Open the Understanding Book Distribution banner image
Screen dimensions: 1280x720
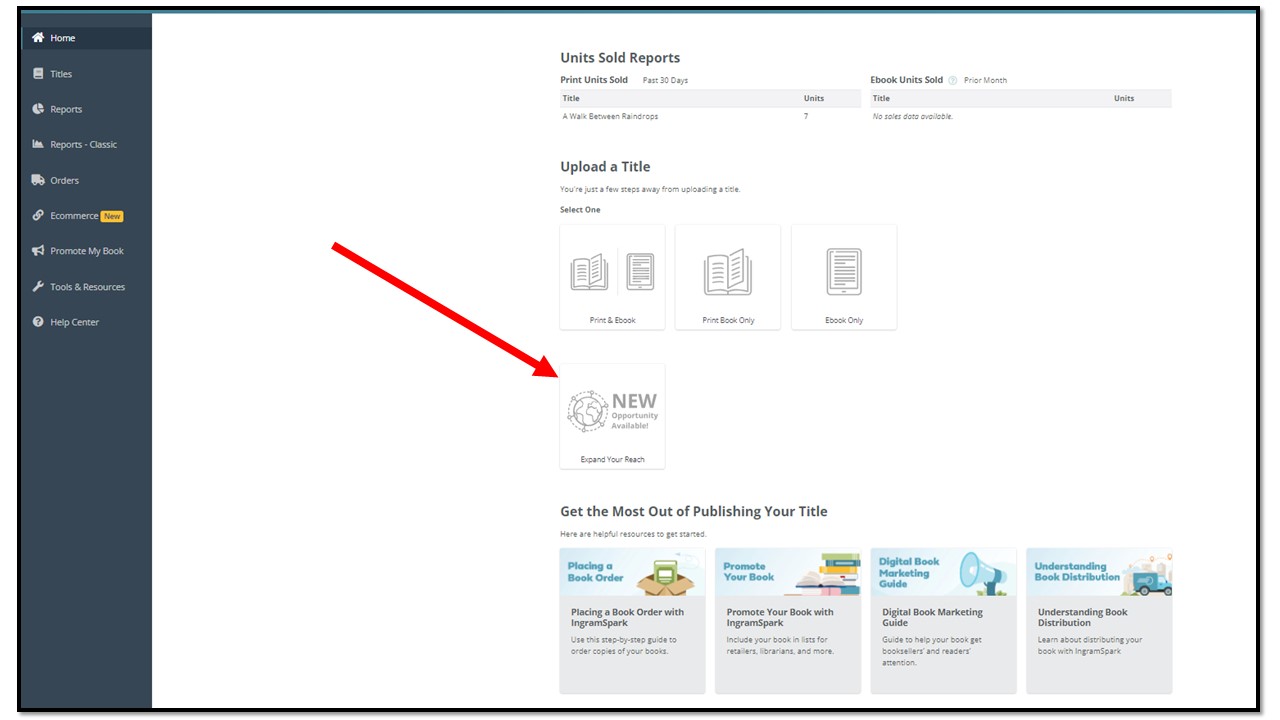click(1099, 572)
